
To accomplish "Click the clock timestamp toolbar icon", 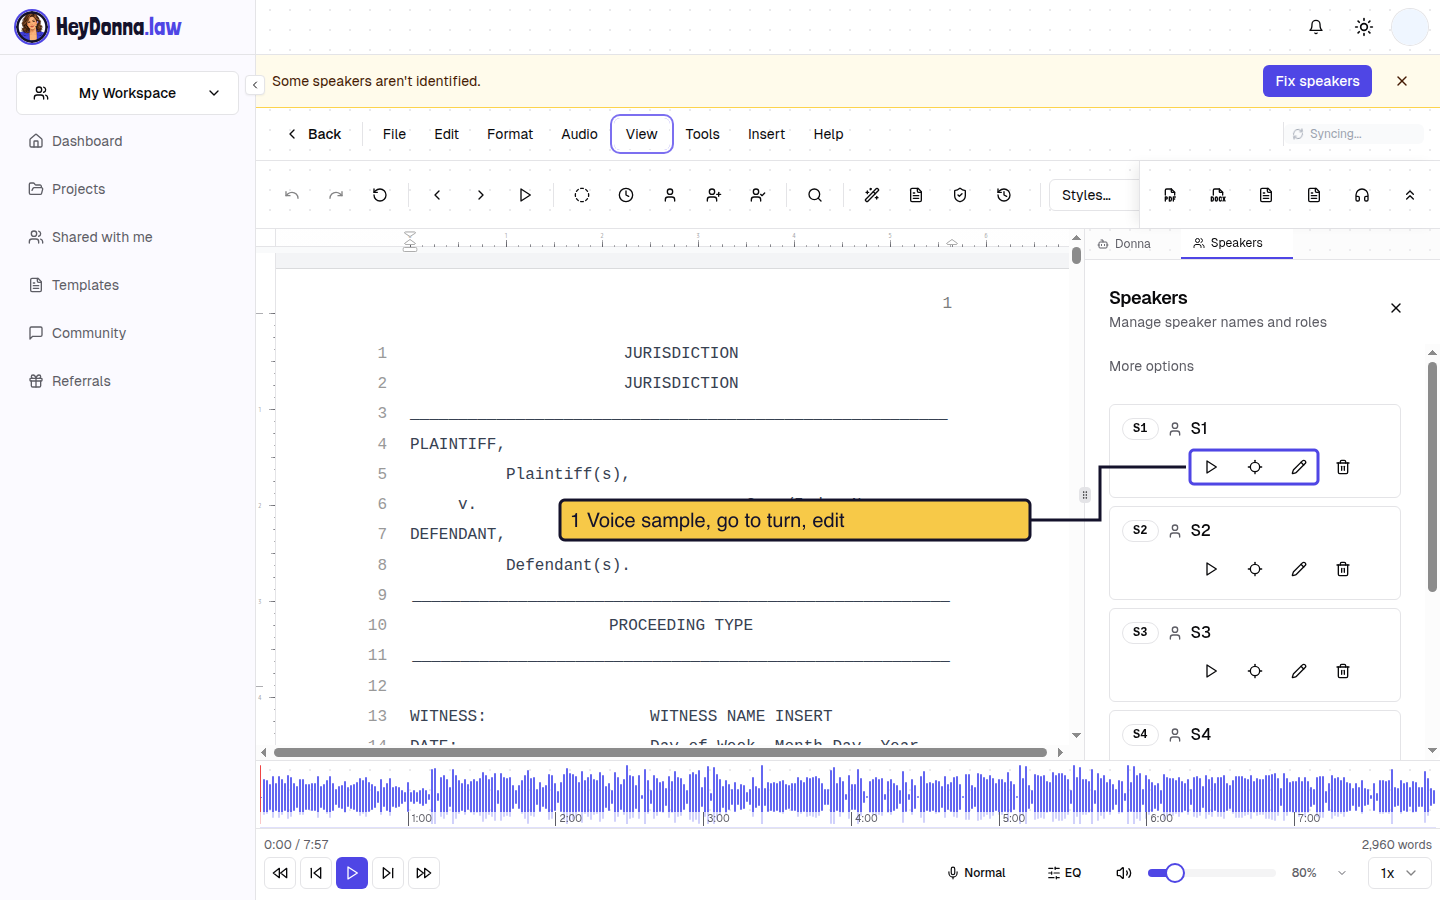I will tap(626, 195).
